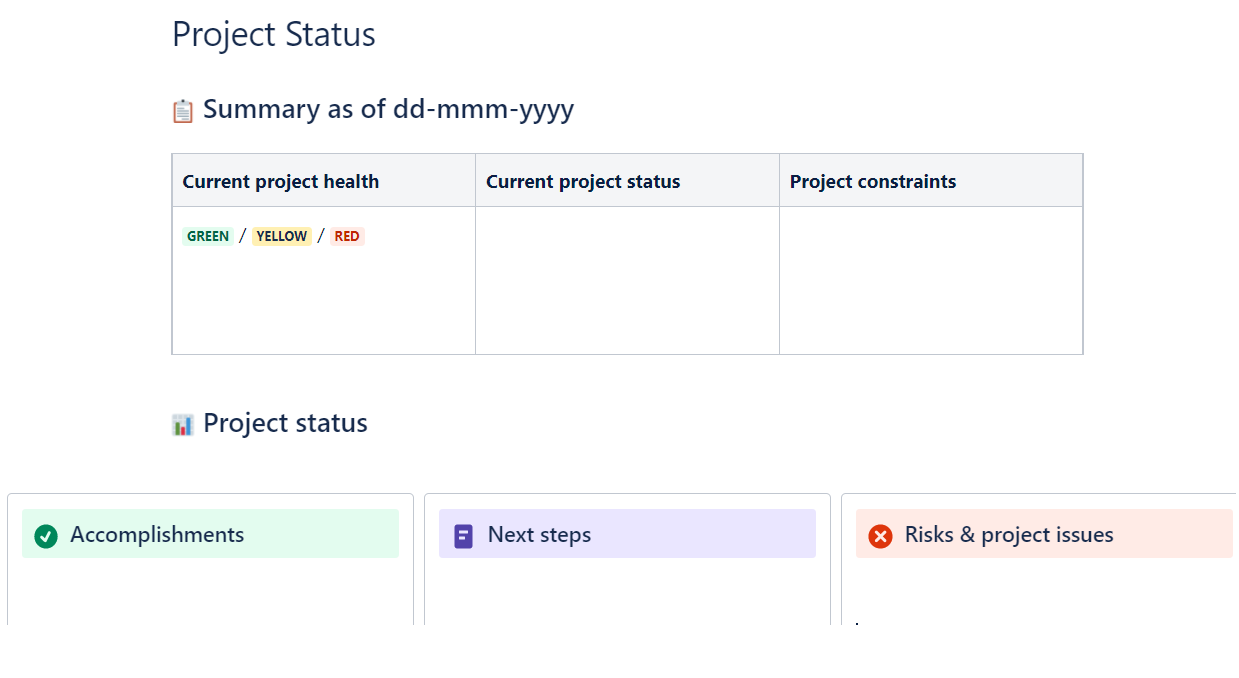Screen dimensions: 1239x678
Task: Click empty cell under Project constraints
Action: 930,280
